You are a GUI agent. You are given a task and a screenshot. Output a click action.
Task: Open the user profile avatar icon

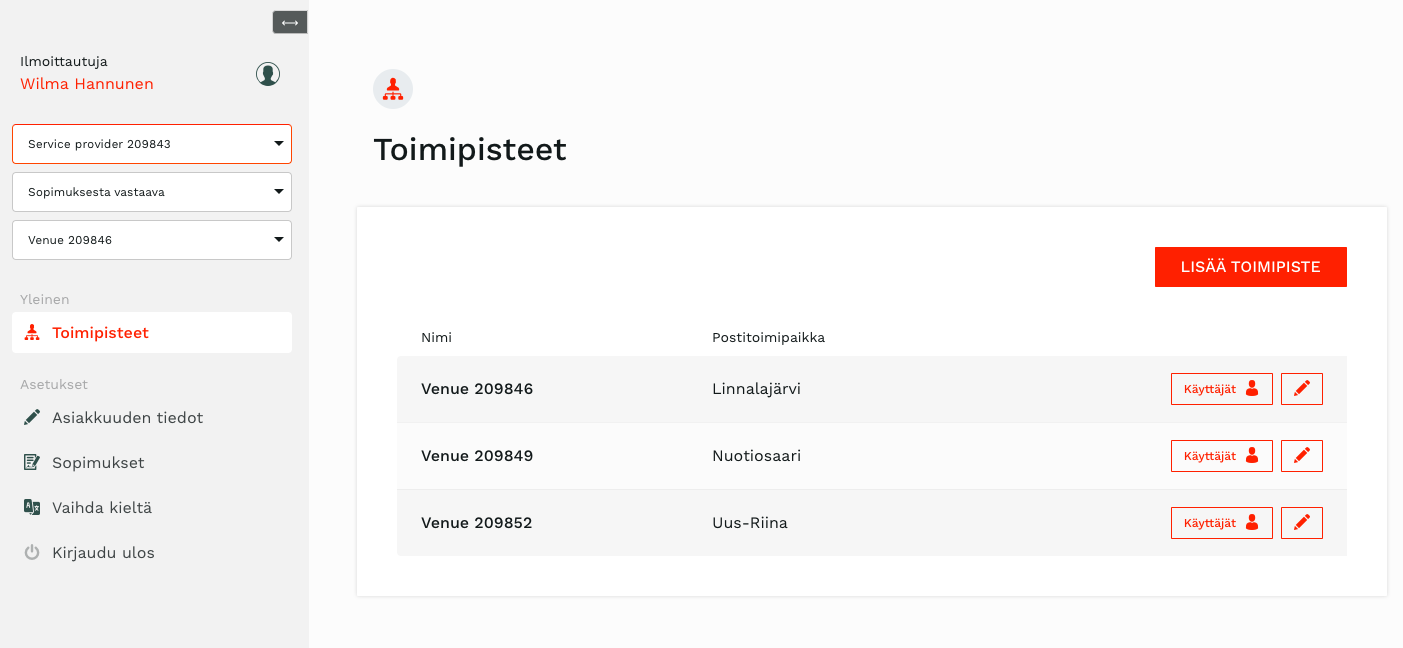268,73
